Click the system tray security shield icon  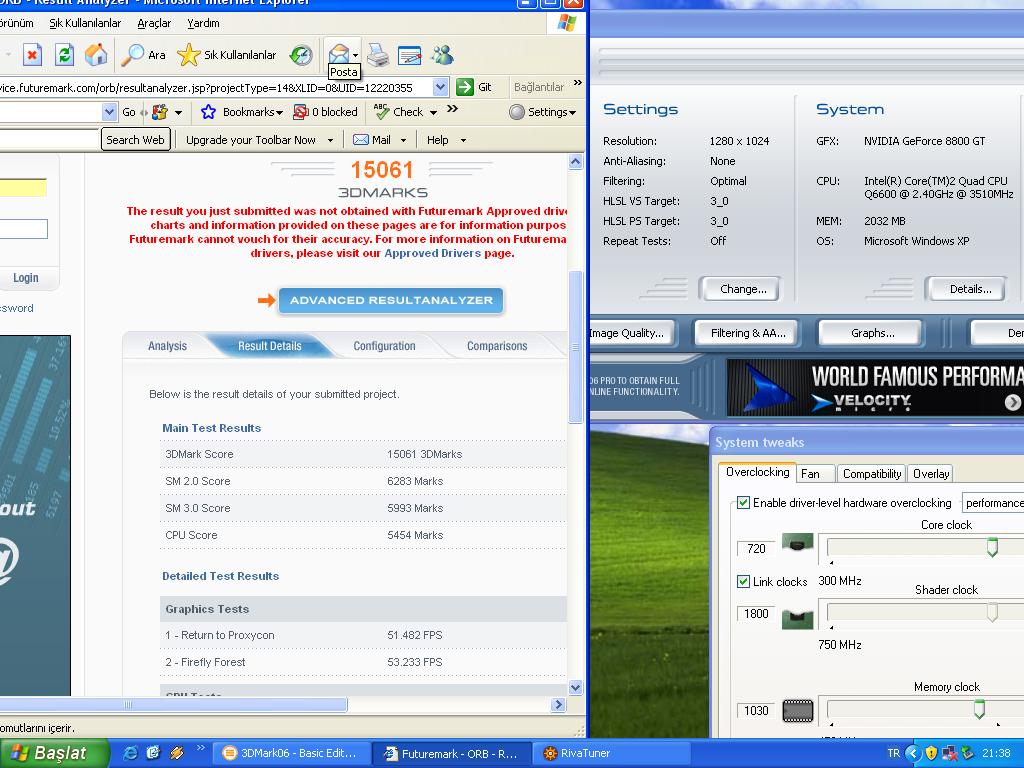(x=931, y=753)
